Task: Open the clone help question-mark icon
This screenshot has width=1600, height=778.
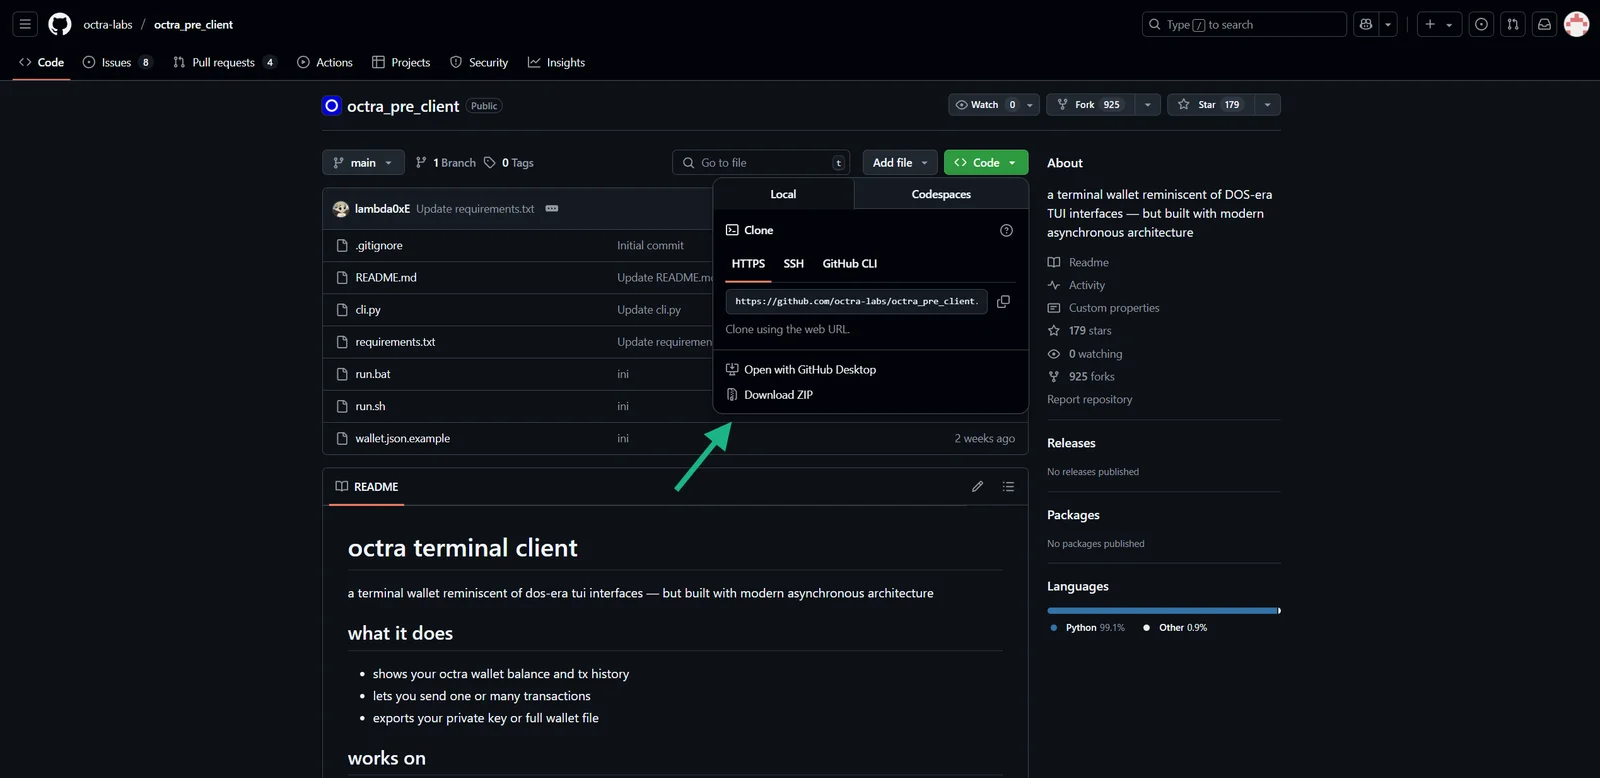Action: click(x=1006, y=230)
